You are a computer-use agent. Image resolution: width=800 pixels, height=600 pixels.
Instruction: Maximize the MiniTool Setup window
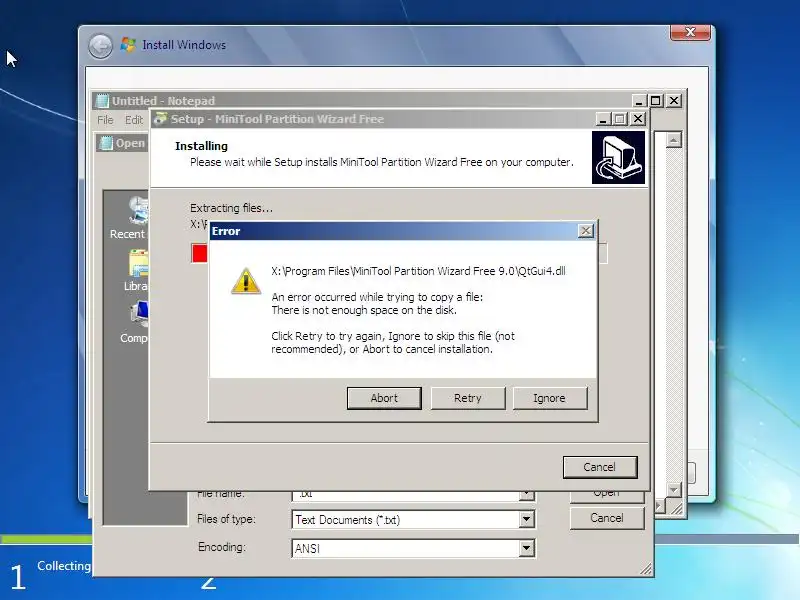tap(620, 119)
